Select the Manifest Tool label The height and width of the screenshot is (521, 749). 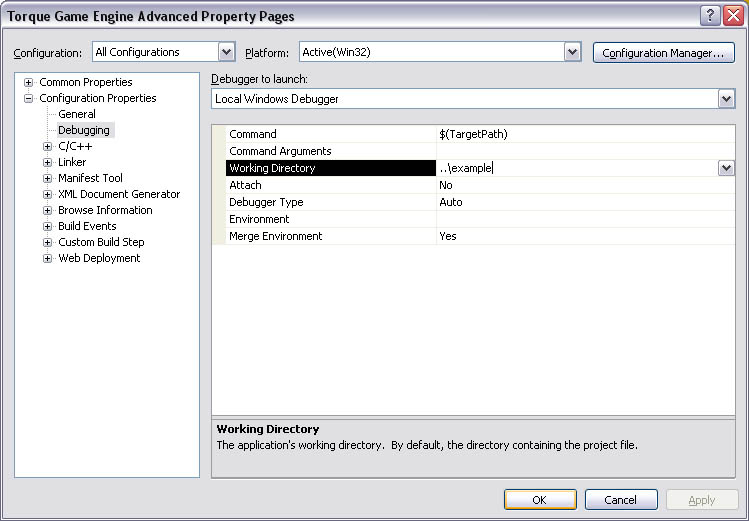click(90, 178)
